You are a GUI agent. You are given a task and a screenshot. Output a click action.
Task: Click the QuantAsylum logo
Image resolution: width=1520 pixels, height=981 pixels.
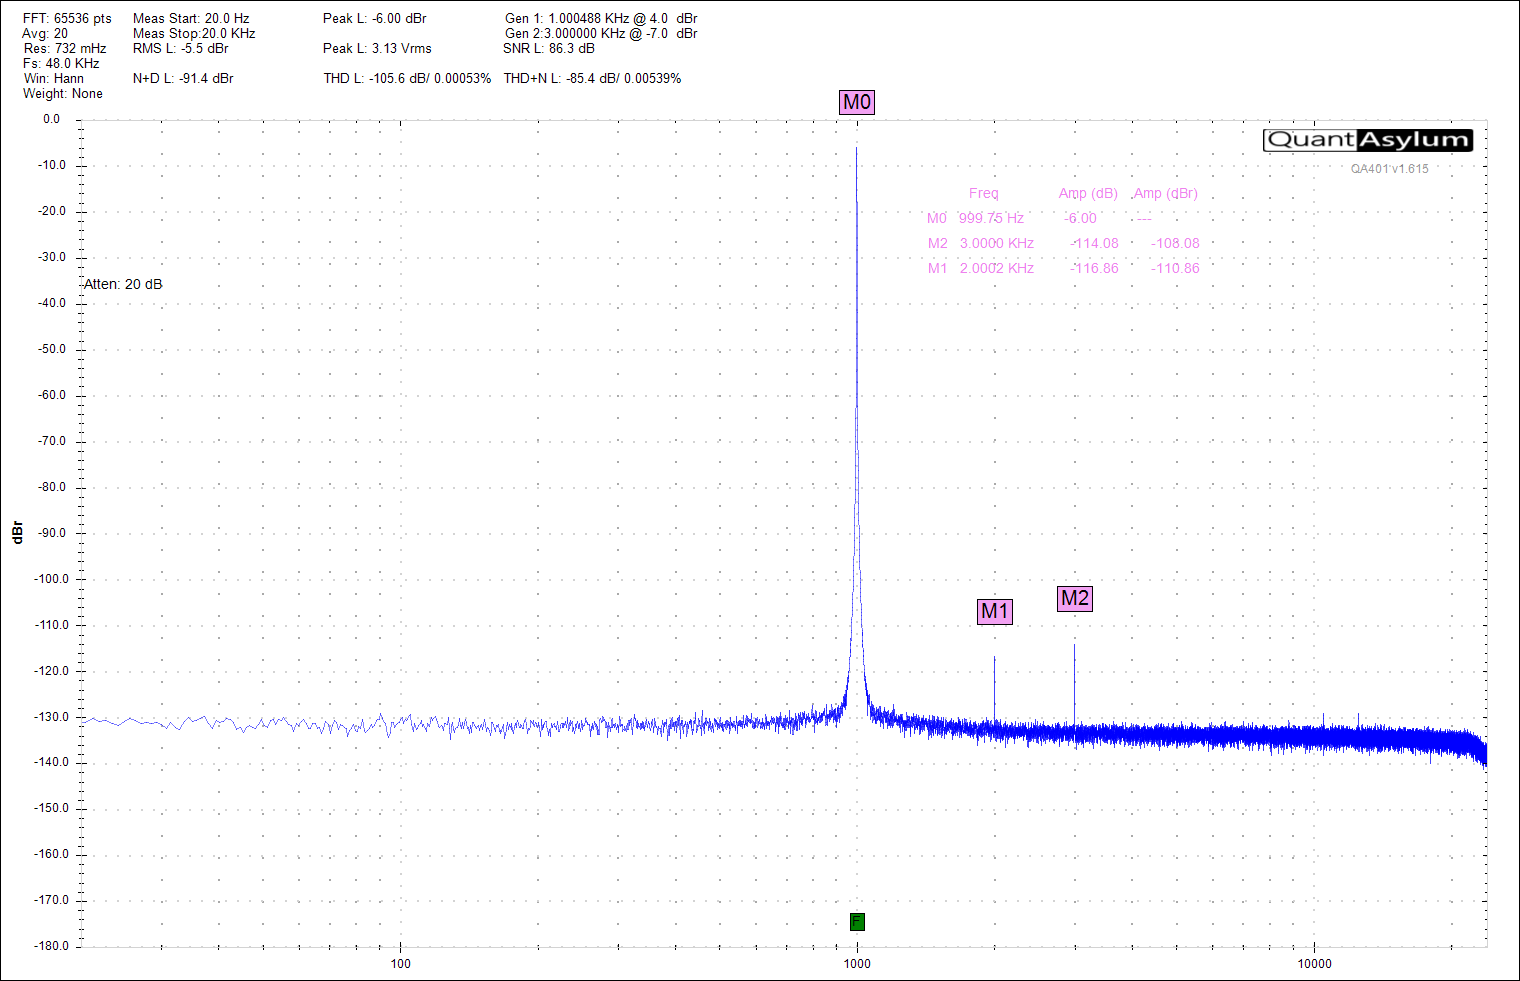click(1368, 140)
